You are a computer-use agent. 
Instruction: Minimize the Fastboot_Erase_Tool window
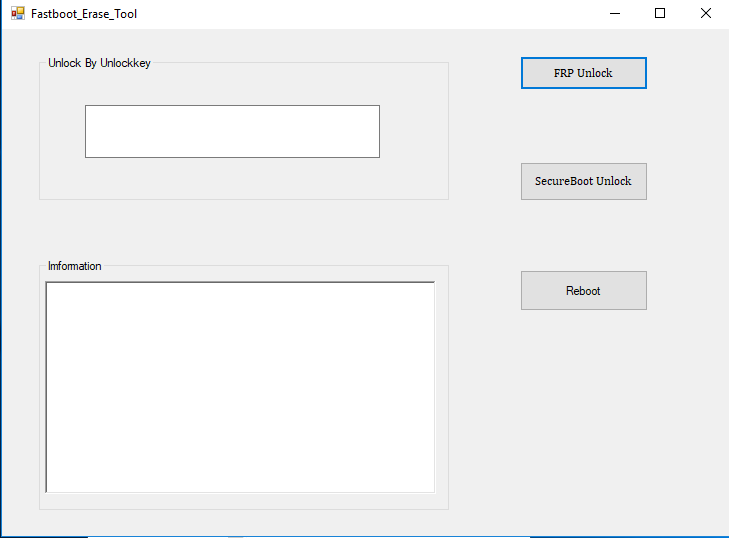[615, 13]
